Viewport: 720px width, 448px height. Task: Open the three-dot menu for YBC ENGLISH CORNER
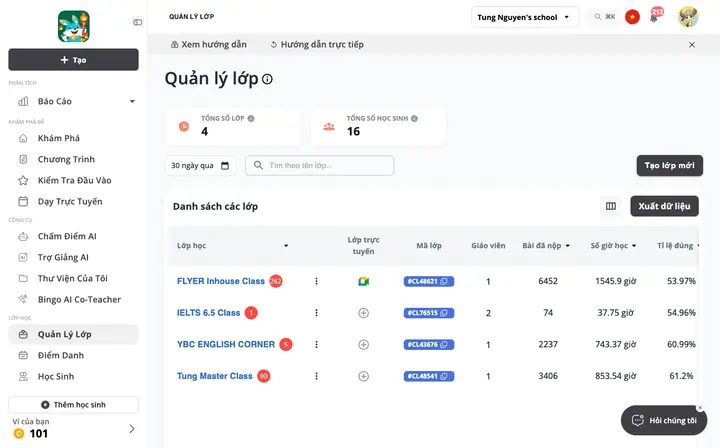tap(316, 344)
